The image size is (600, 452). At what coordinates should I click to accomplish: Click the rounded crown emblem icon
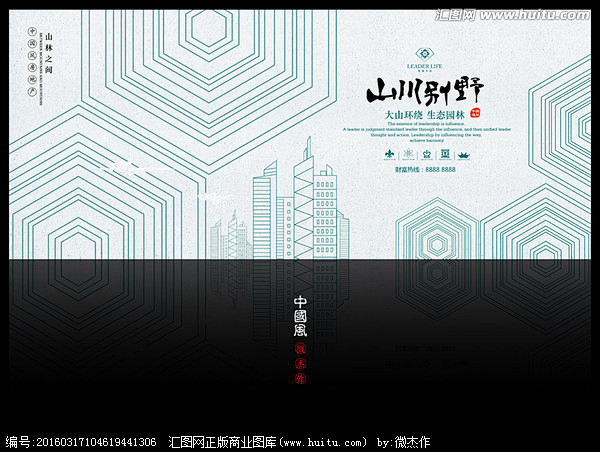427,155
